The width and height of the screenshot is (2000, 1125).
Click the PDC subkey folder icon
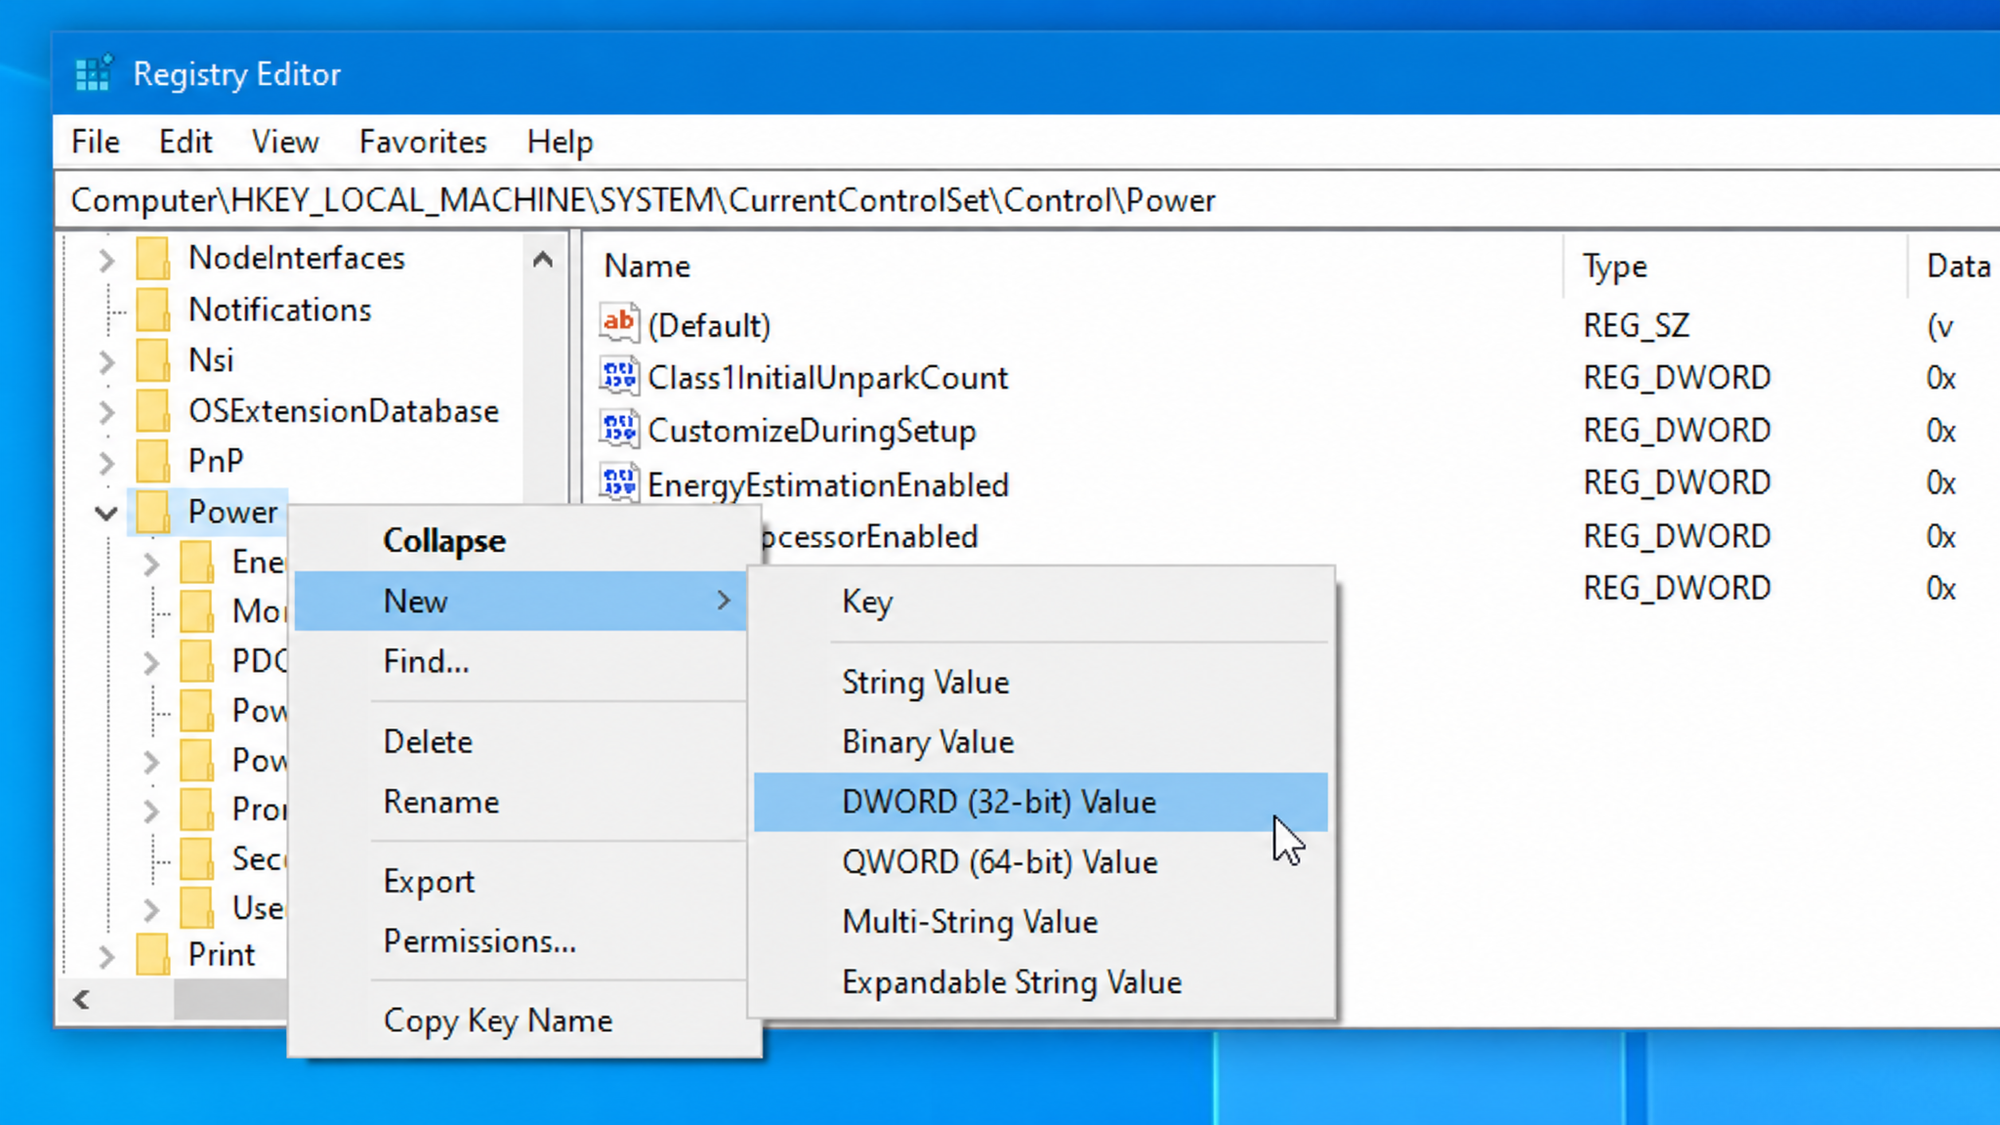coord(197,661)
